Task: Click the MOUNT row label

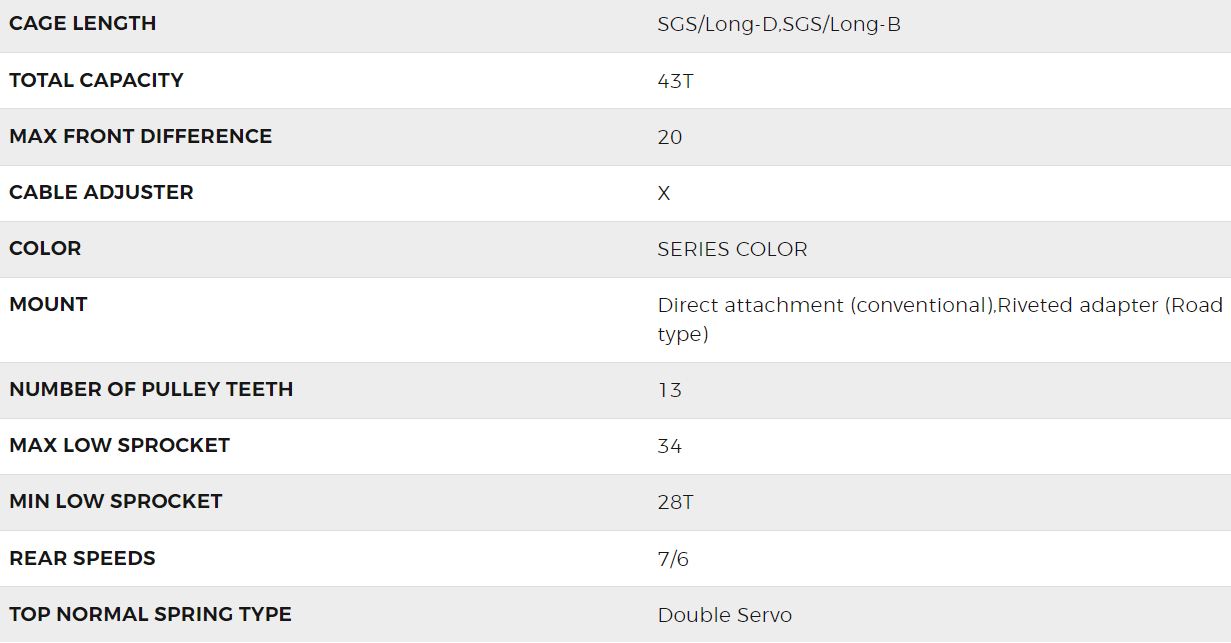Action: click(48, 304)
